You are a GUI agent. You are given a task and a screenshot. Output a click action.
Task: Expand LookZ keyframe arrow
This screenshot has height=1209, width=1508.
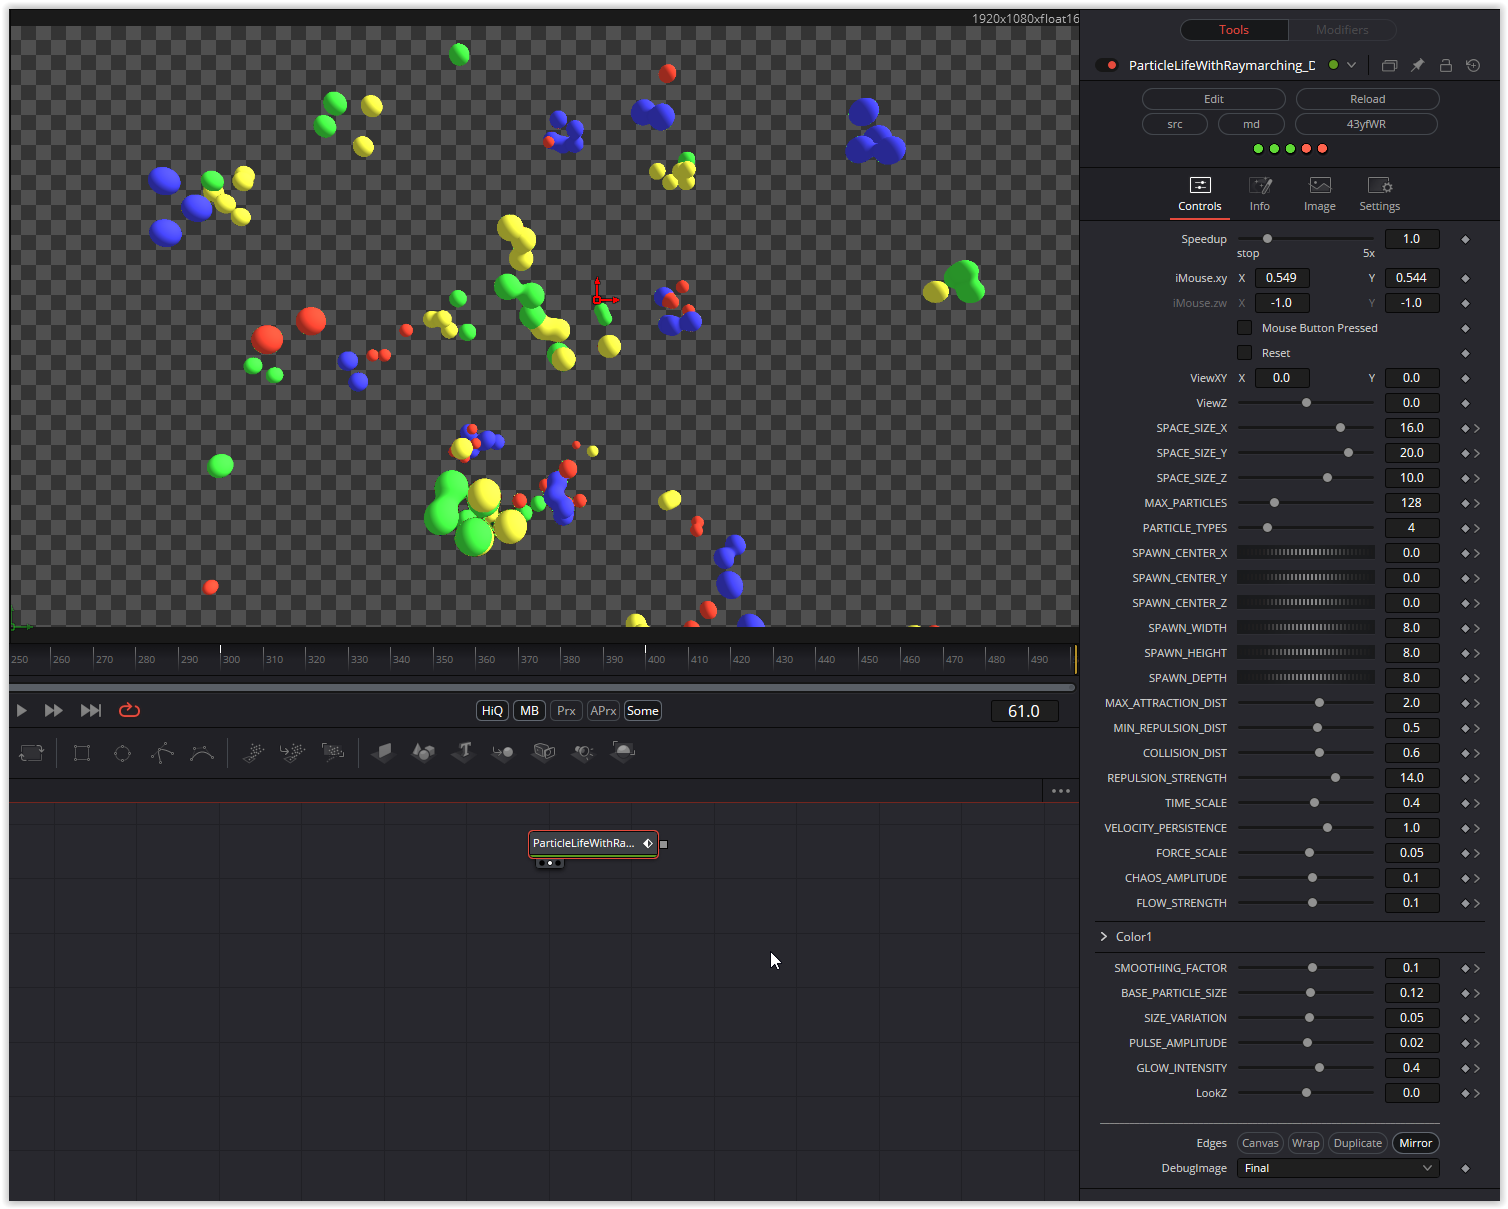click(1477, 1093)
